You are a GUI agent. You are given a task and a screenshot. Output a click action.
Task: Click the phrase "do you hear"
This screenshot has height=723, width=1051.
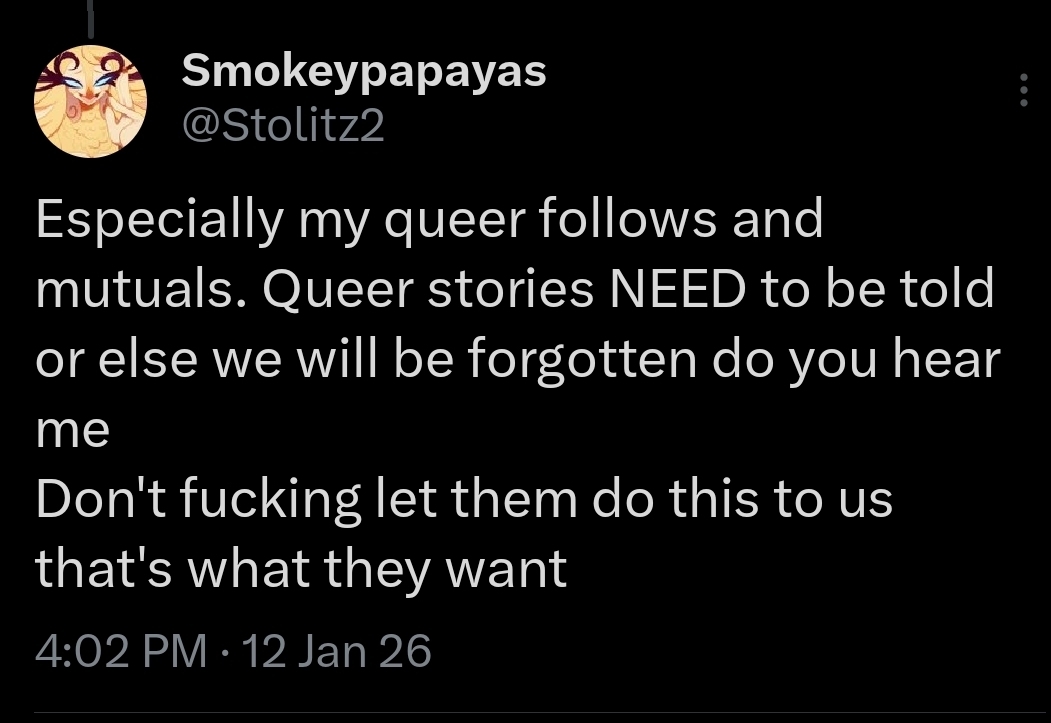pyautogui.click(x=856, y=359)
